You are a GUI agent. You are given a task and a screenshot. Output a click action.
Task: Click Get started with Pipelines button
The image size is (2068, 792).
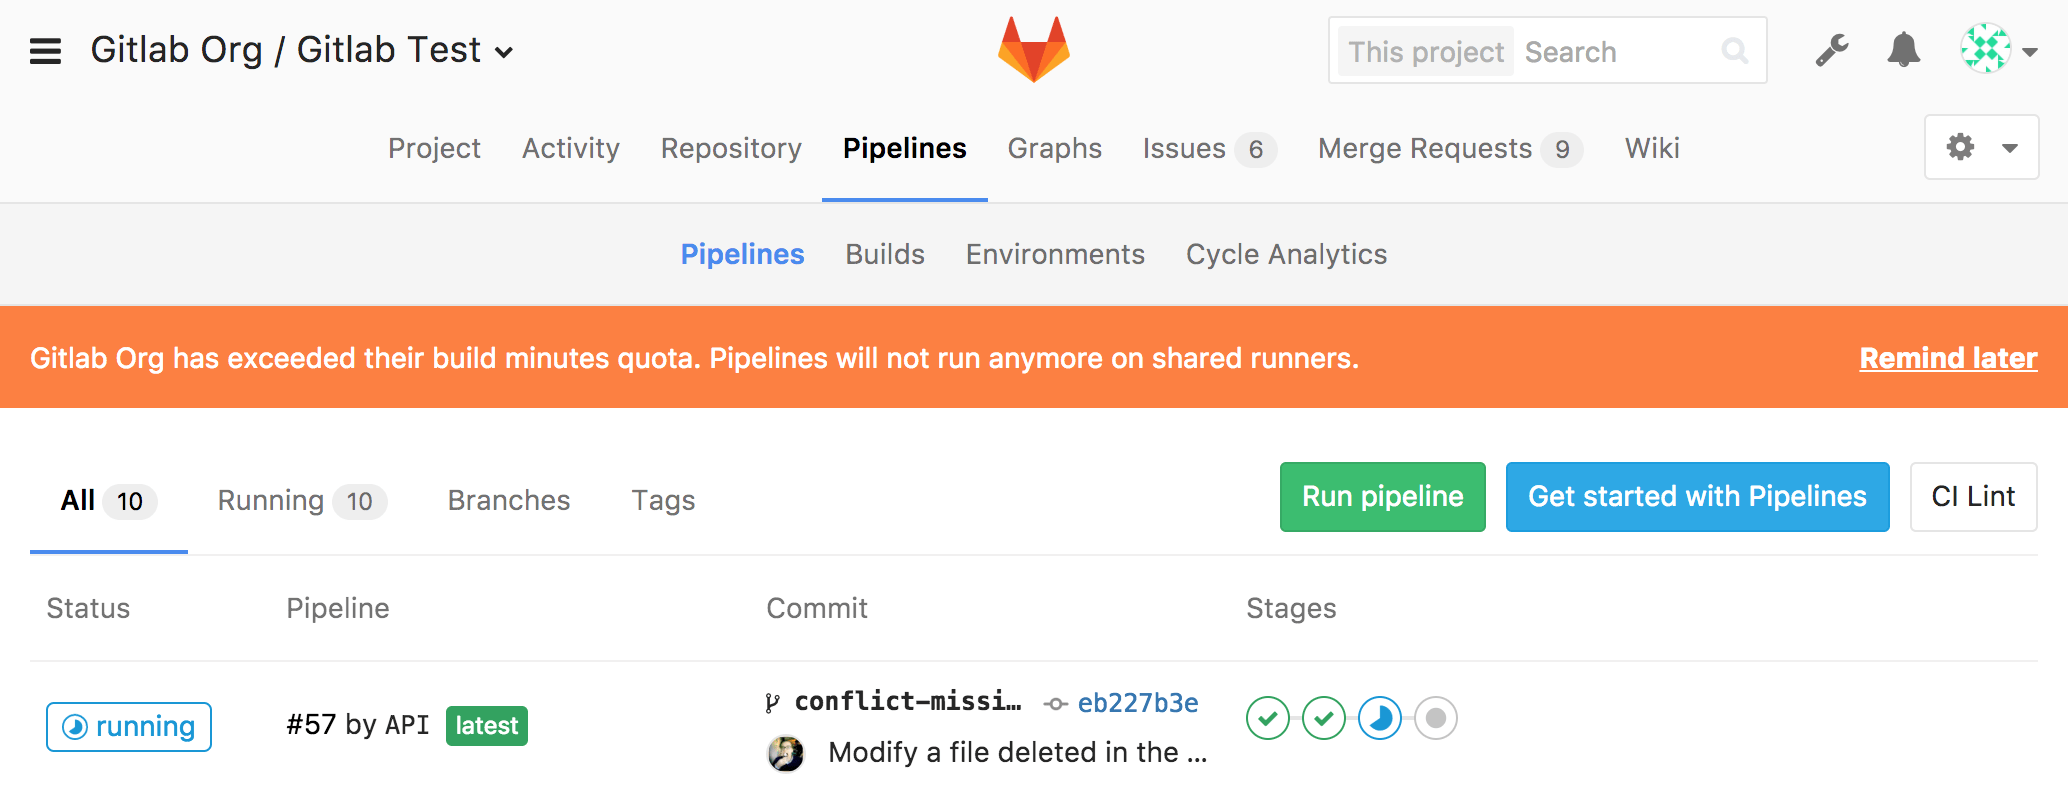tap(1698, 497)
